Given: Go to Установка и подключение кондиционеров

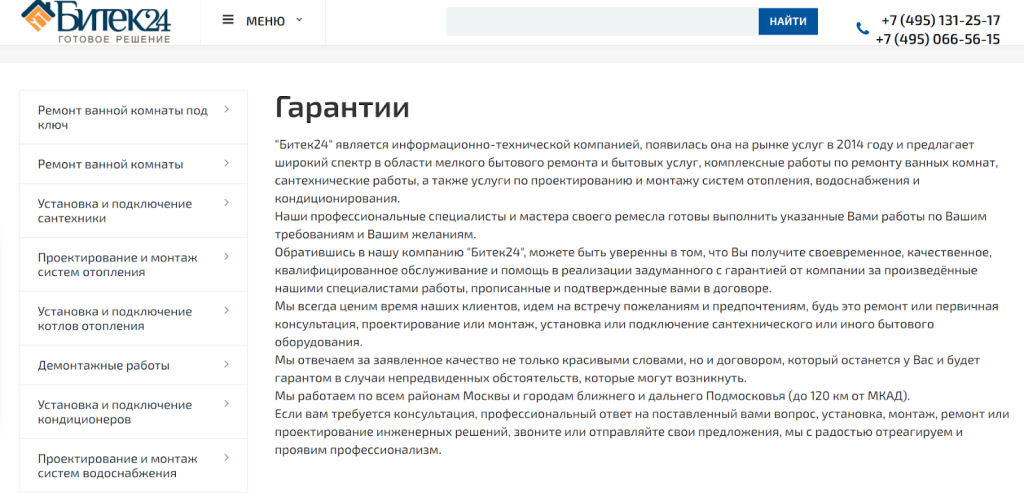Looking at the screenshot, I should pyautogui.click(x=114, y=412).
